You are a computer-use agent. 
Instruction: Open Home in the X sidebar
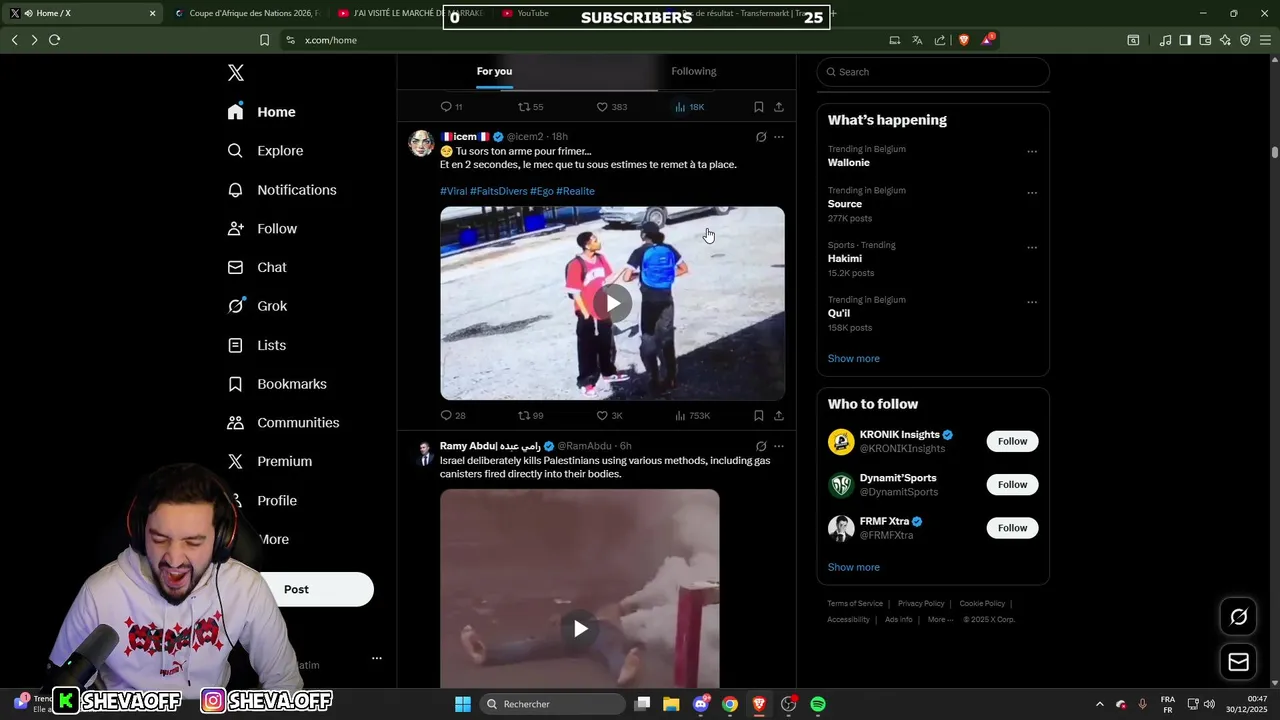[x=262, y=112]
